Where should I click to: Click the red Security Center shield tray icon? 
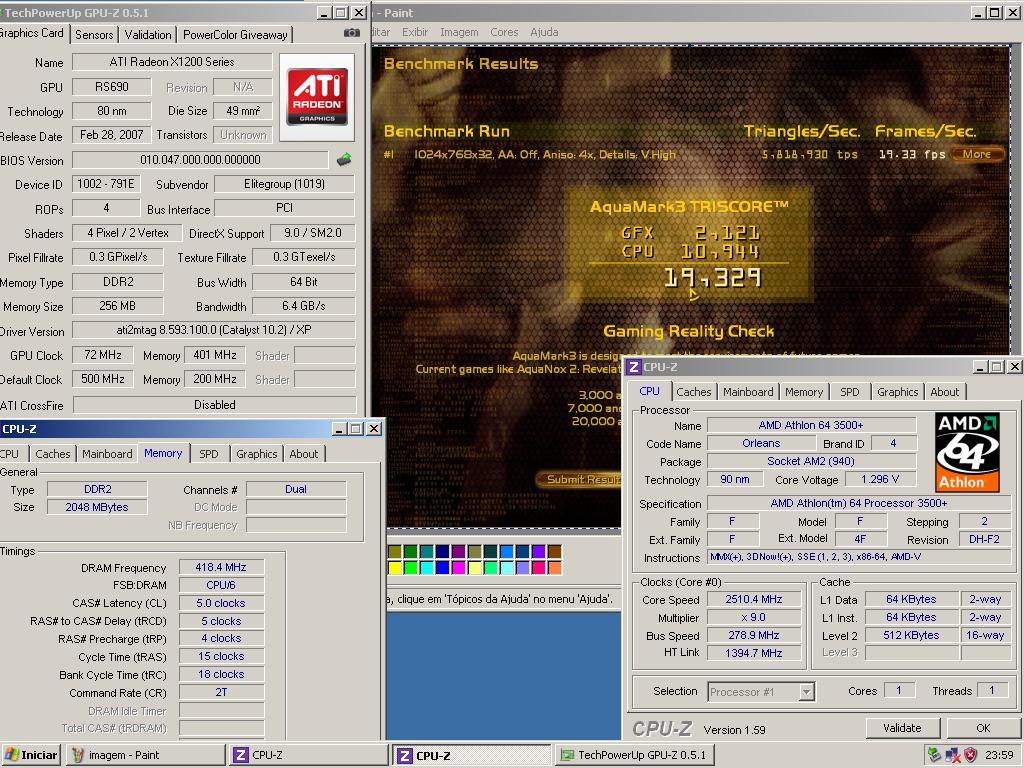[970, 755]
